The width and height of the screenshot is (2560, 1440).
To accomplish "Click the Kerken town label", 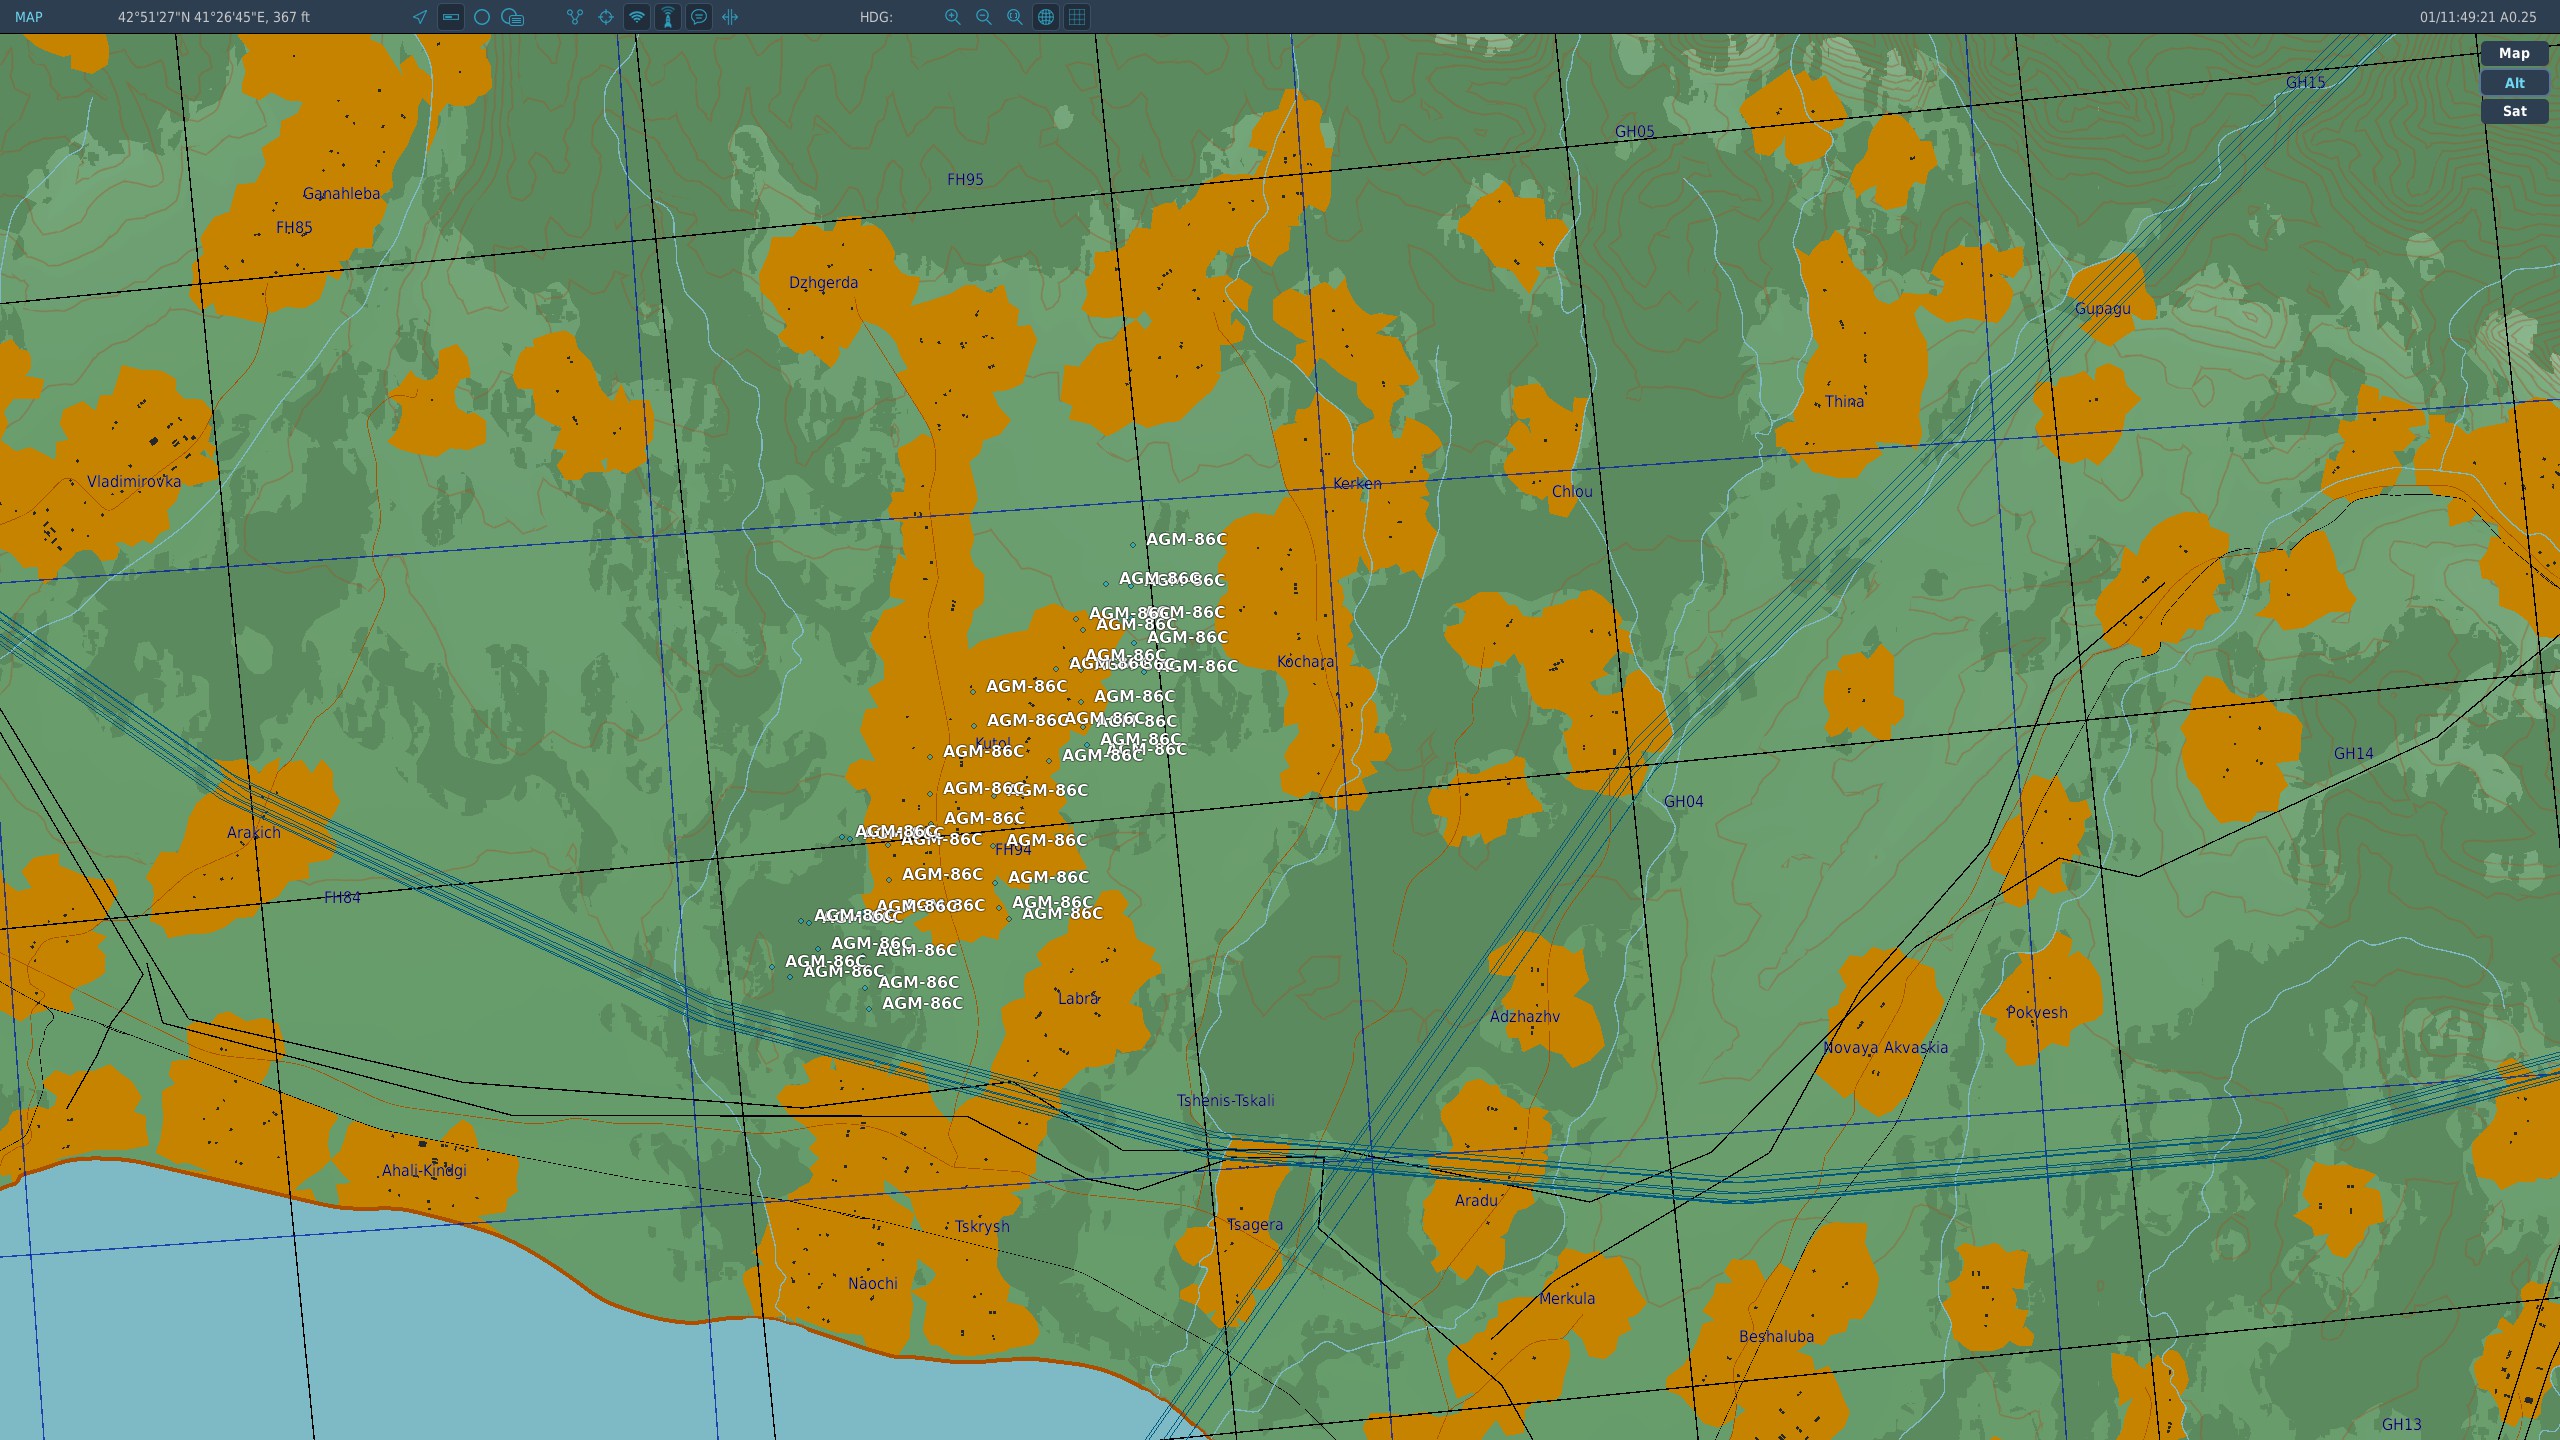I will click(x=1357, y=484).
